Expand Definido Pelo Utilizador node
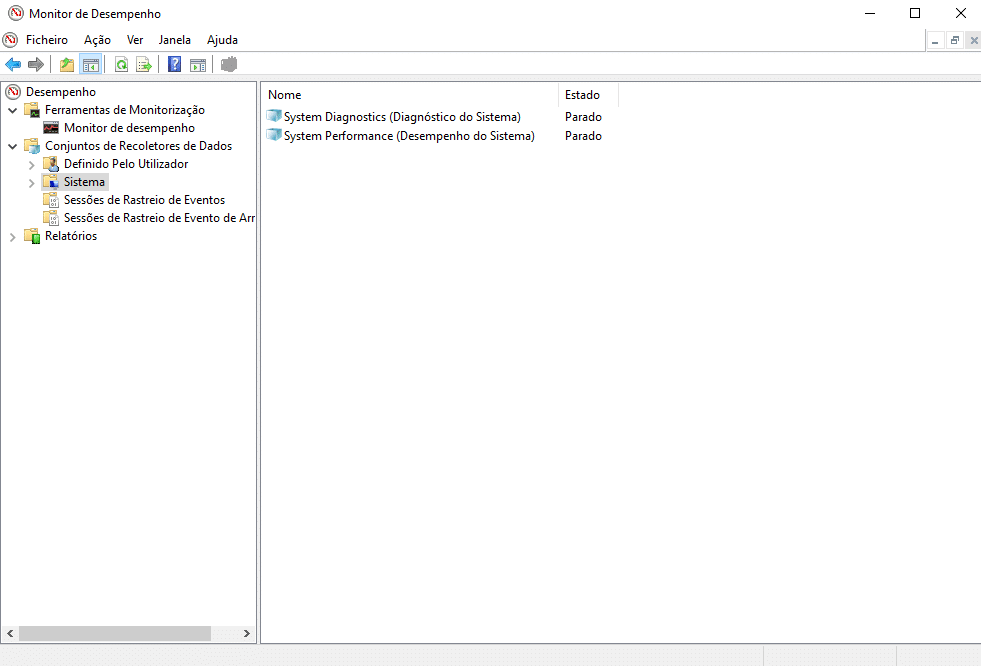This screenshot has width=981, height=666. (x=32, y=164)
